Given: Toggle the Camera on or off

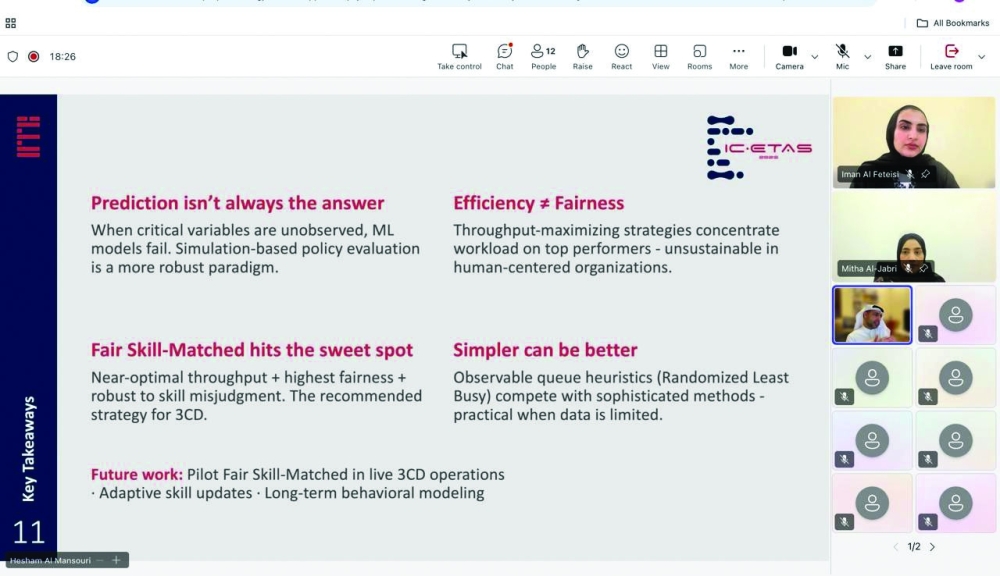Looking at the screenshot, I should click(789, 56).
